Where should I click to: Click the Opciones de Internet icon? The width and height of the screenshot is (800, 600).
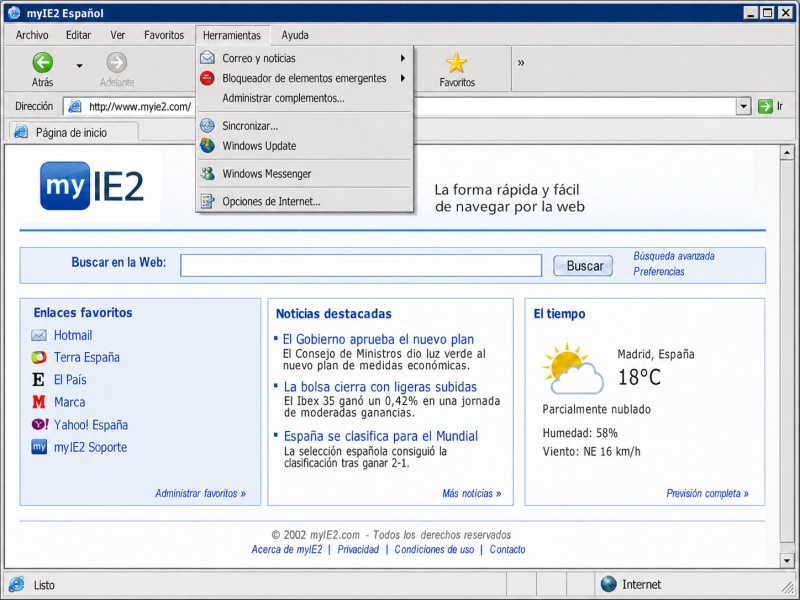click(207, 201)
